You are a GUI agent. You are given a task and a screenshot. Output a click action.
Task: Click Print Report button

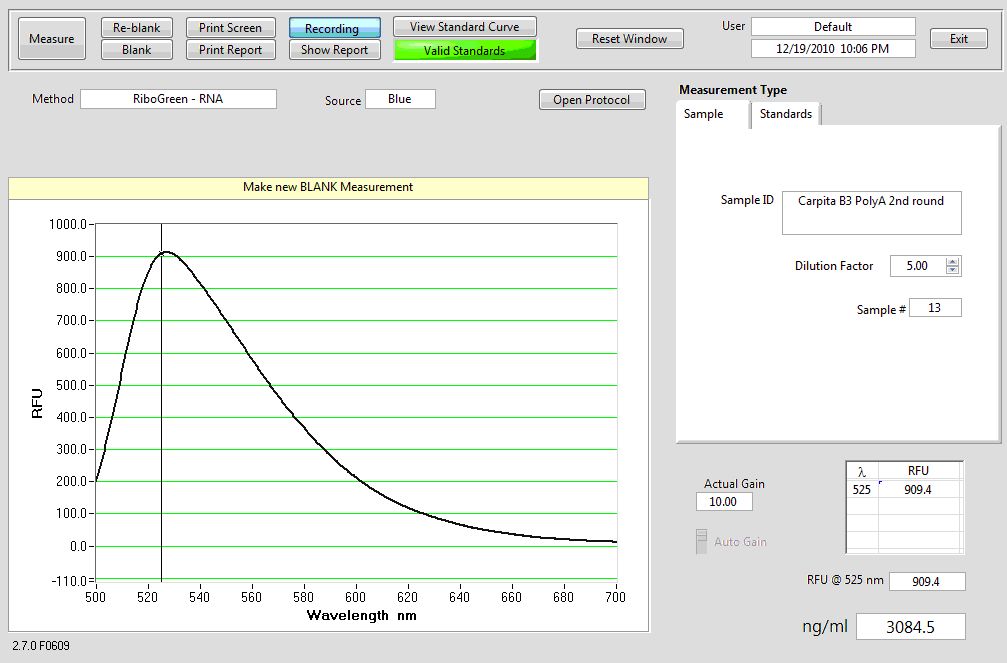point(231,49)
